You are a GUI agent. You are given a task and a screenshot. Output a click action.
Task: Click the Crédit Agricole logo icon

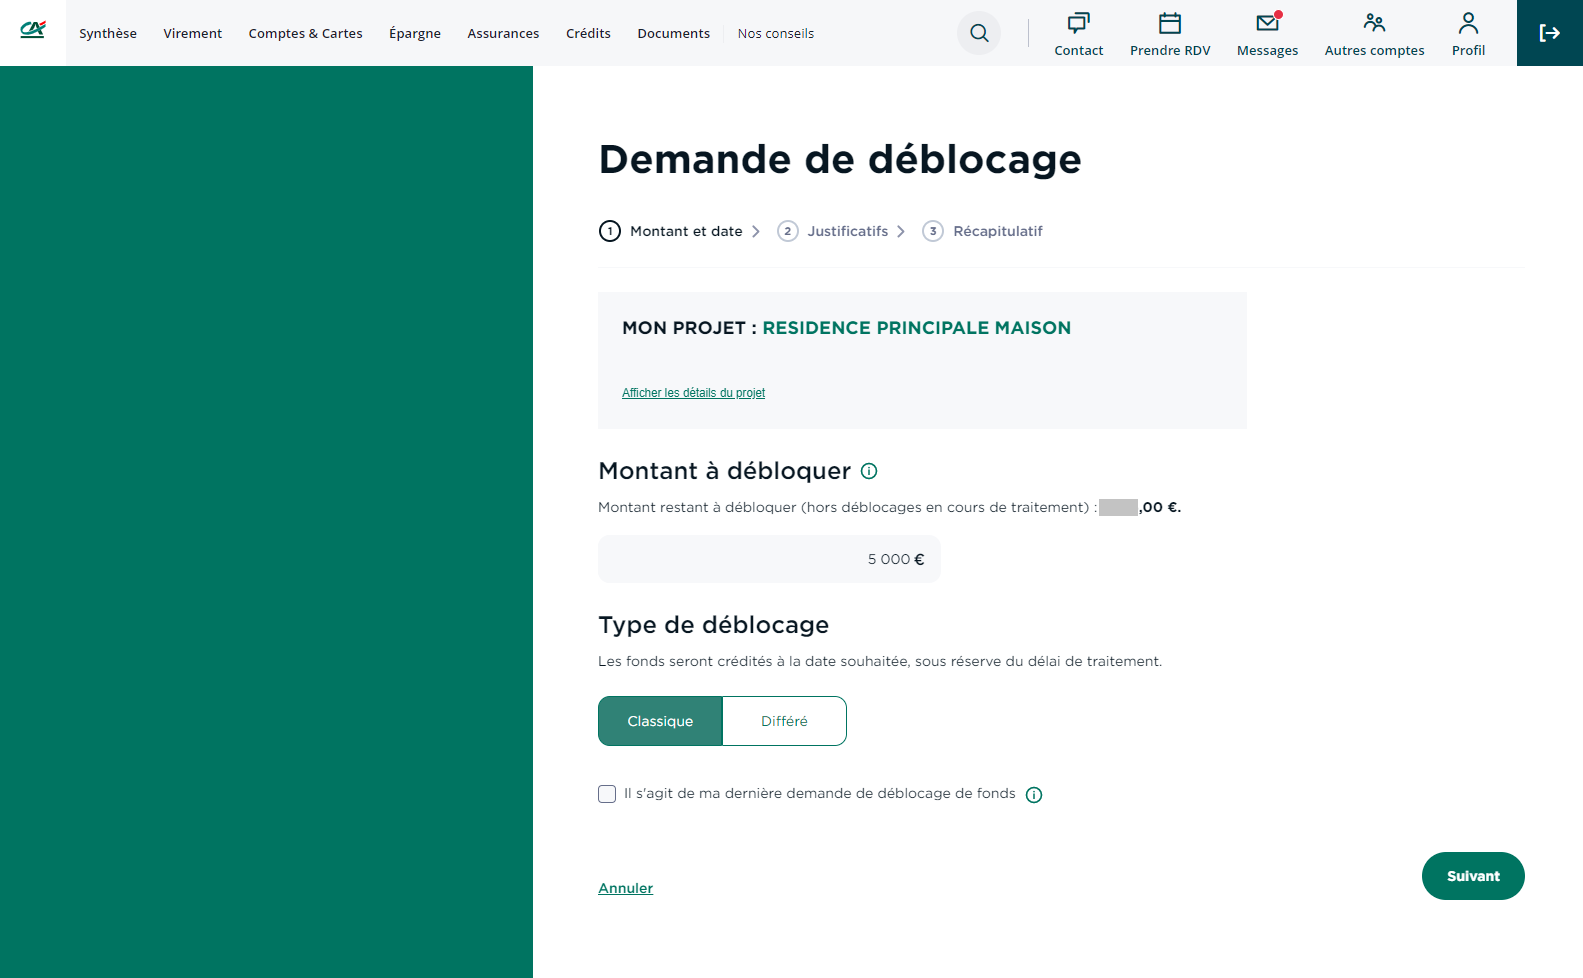[33, 30]
